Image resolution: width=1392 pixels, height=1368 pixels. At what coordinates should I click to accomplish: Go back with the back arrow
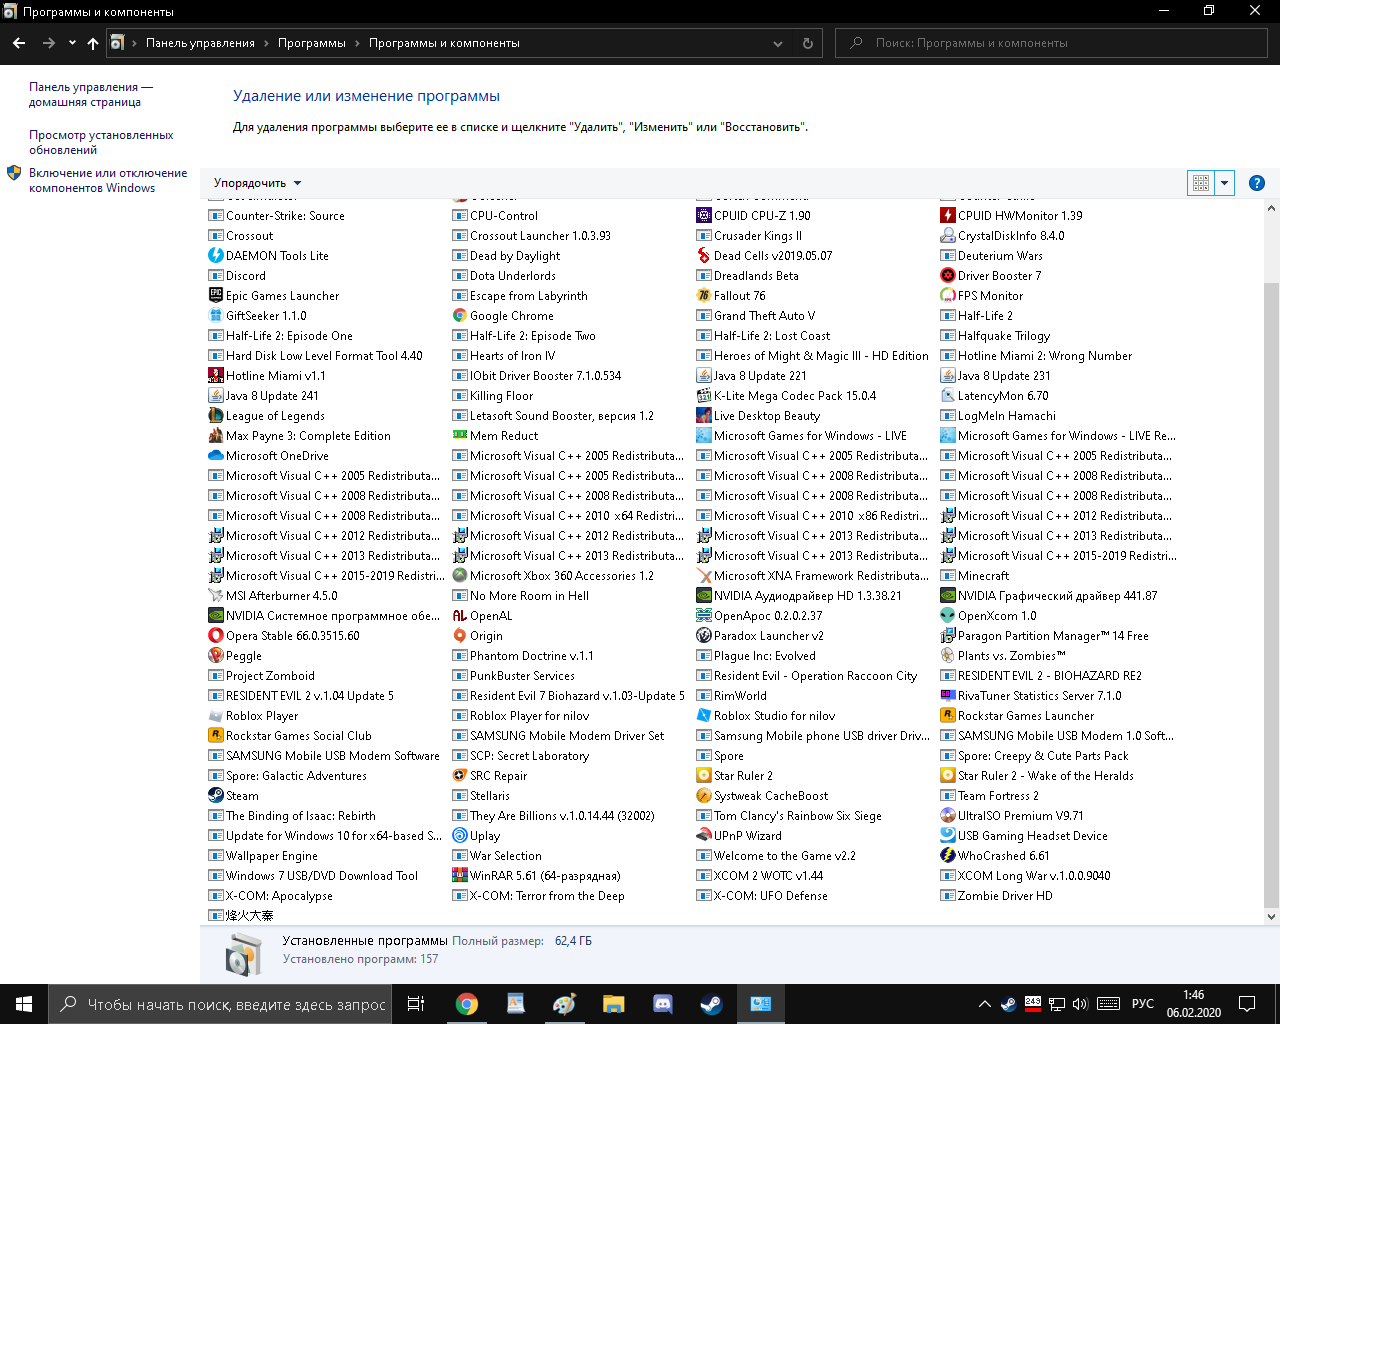point(19,43)
